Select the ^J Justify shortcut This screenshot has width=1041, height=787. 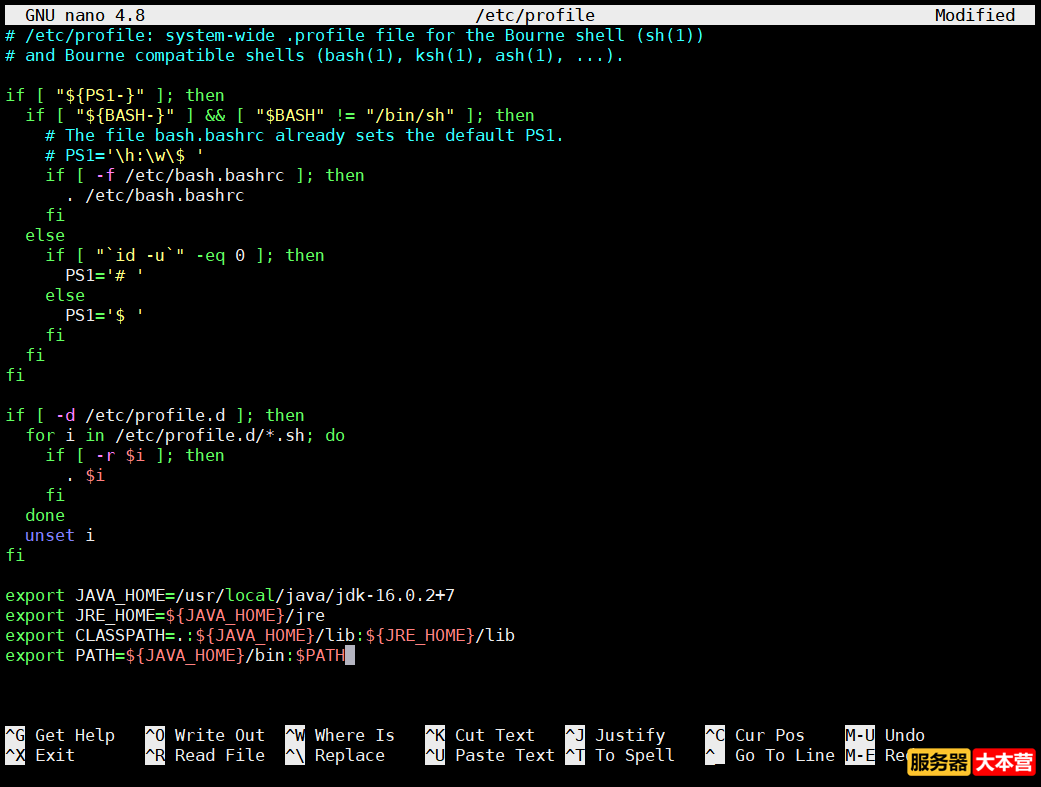[615, 735]
